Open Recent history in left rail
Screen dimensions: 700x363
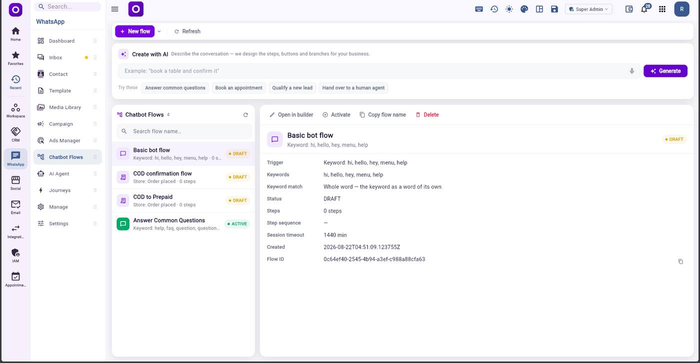15,82
